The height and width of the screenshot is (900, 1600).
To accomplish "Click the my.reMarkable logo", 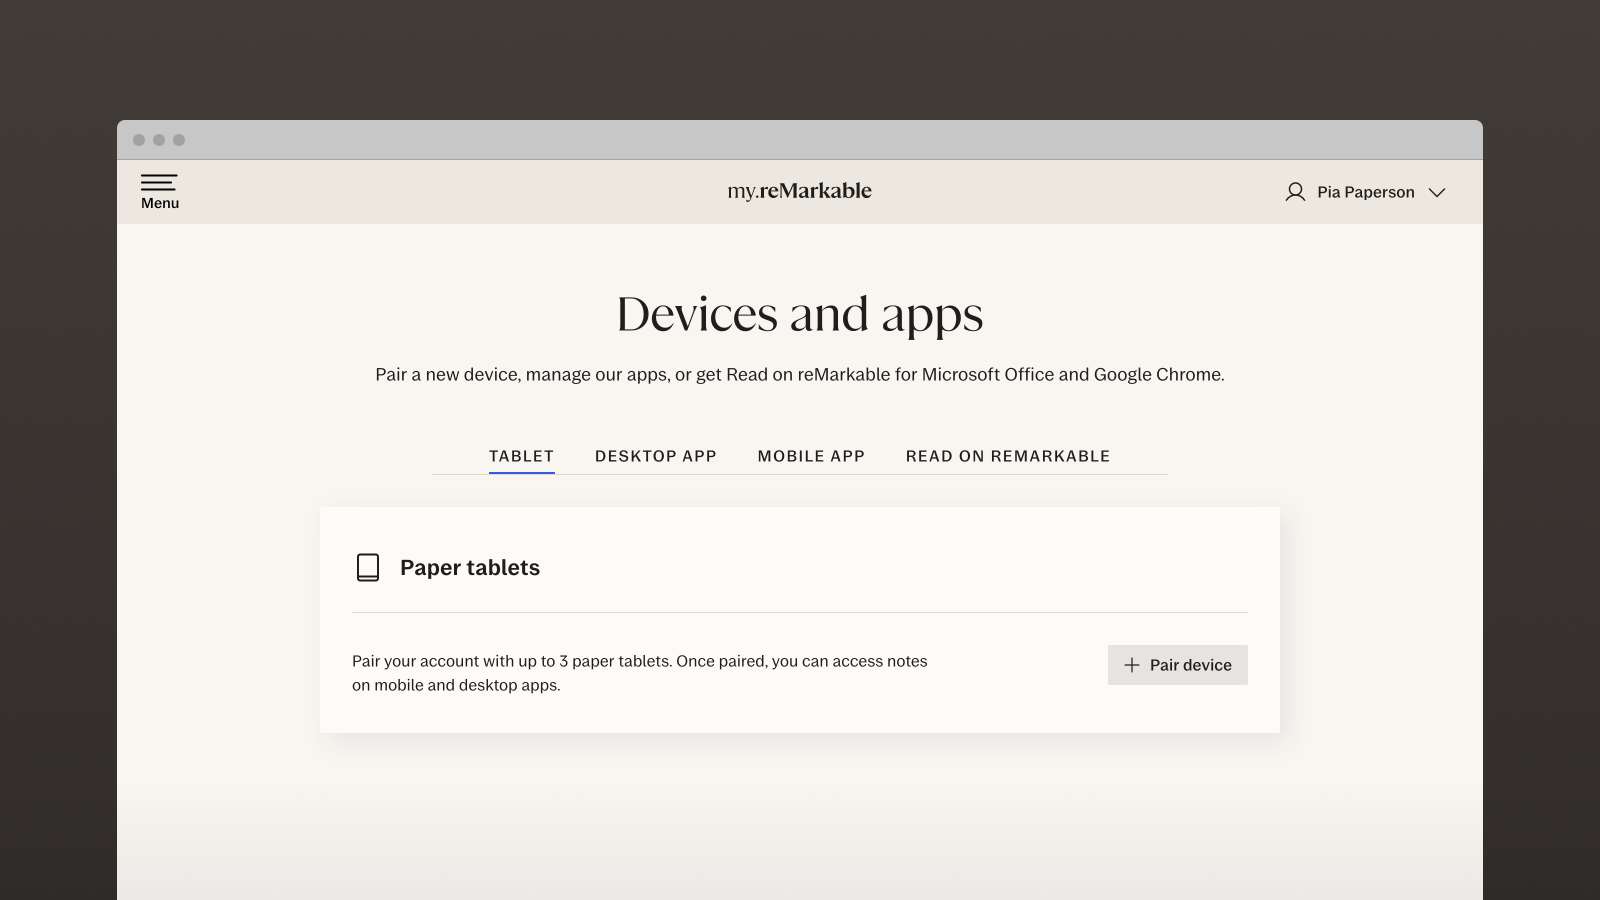I will tap(799, 191).
